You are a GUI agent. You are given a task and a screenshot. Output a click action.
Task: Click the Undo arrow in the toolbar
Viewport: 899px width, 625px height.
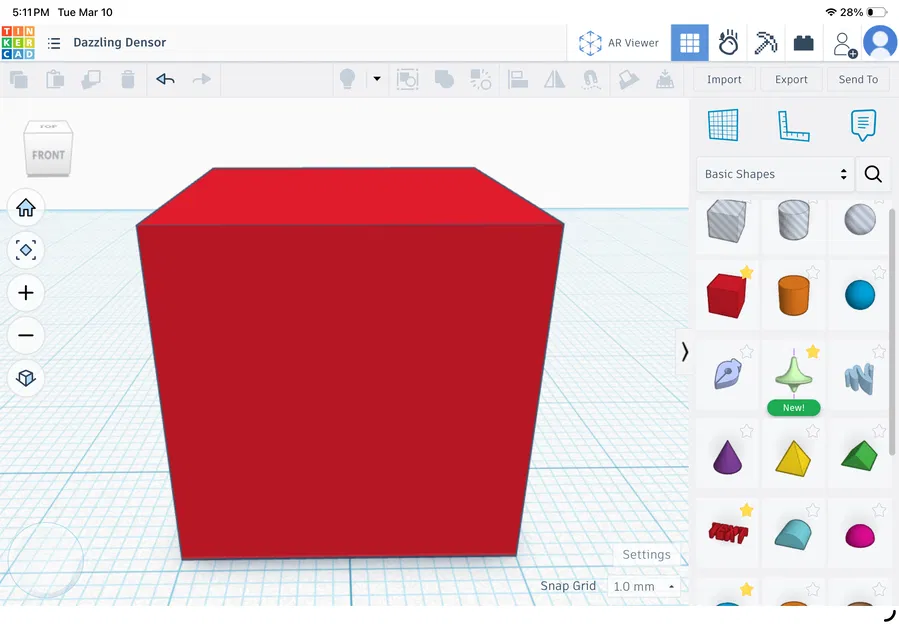[165, 77]
